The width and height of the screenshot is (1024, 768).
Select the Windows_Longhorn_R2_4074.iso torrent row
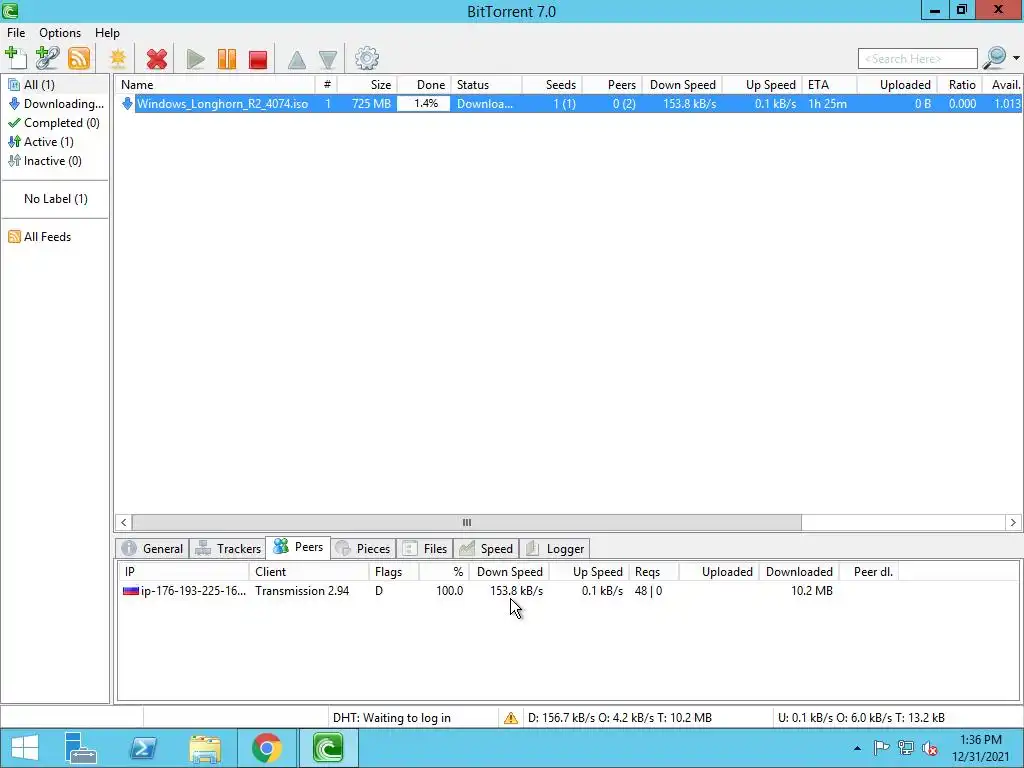click(x=569, y=104)
